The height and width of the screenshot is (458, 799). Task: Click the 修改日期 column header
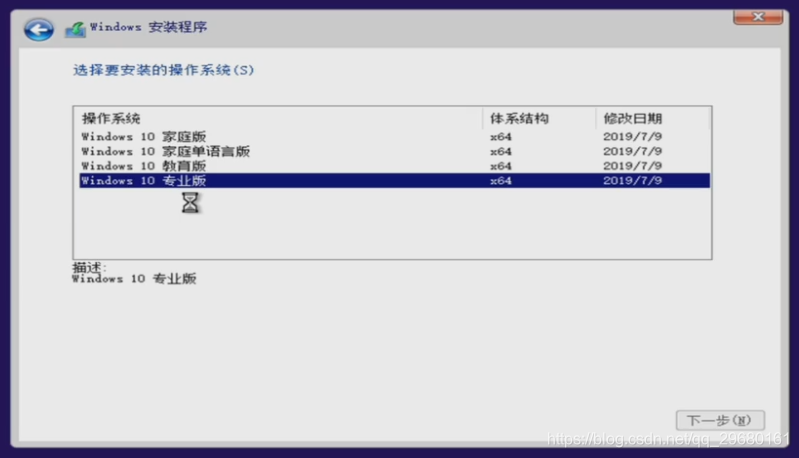point(653,119)
